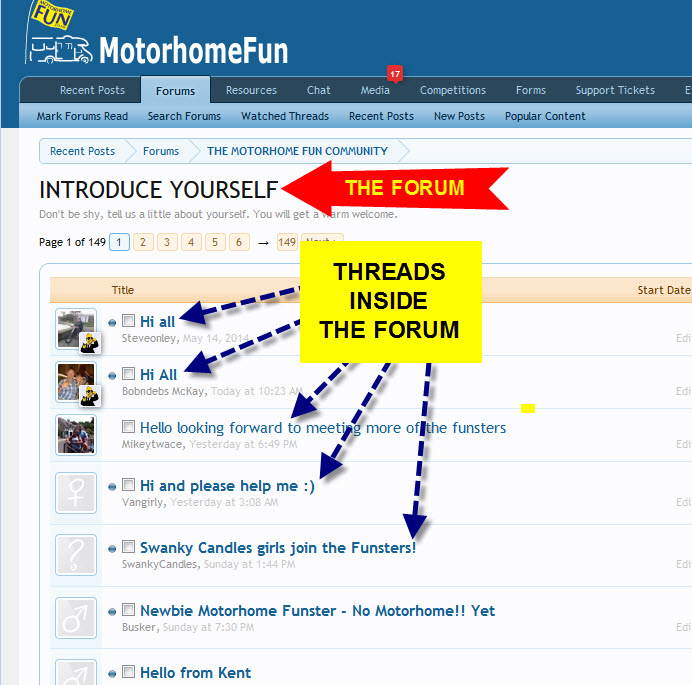
Task: Tick checkbox for Hi and please help me
Action: pyautogui.click(x=128, y=484)
